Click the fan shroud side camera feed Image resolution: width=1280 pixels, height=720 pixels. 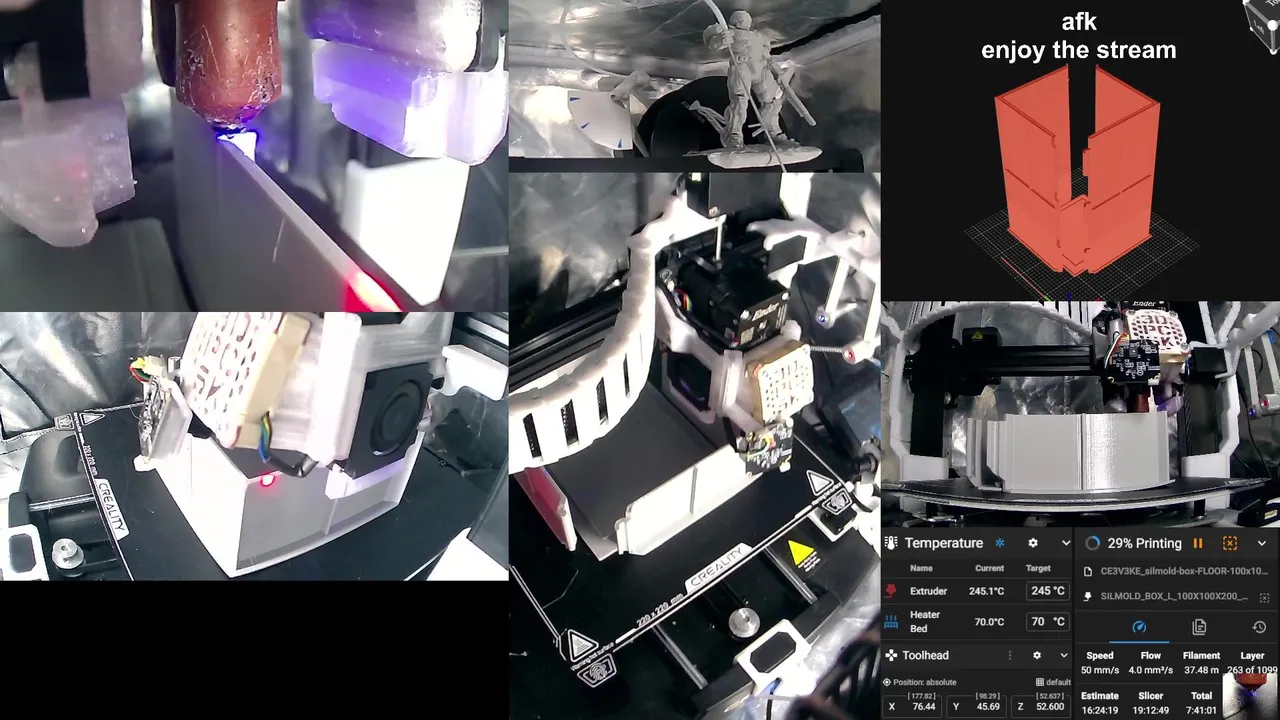(254, 447)
